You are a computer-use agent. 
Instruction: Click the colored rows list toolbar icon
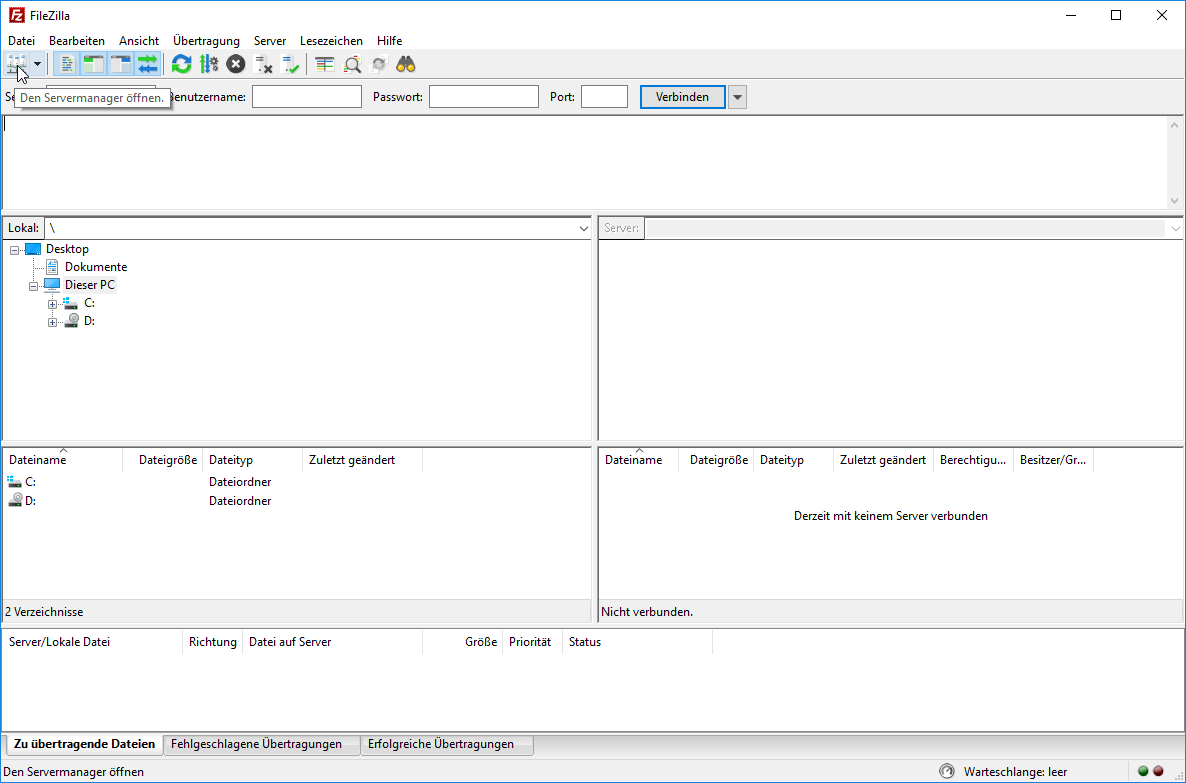point(324,64)
